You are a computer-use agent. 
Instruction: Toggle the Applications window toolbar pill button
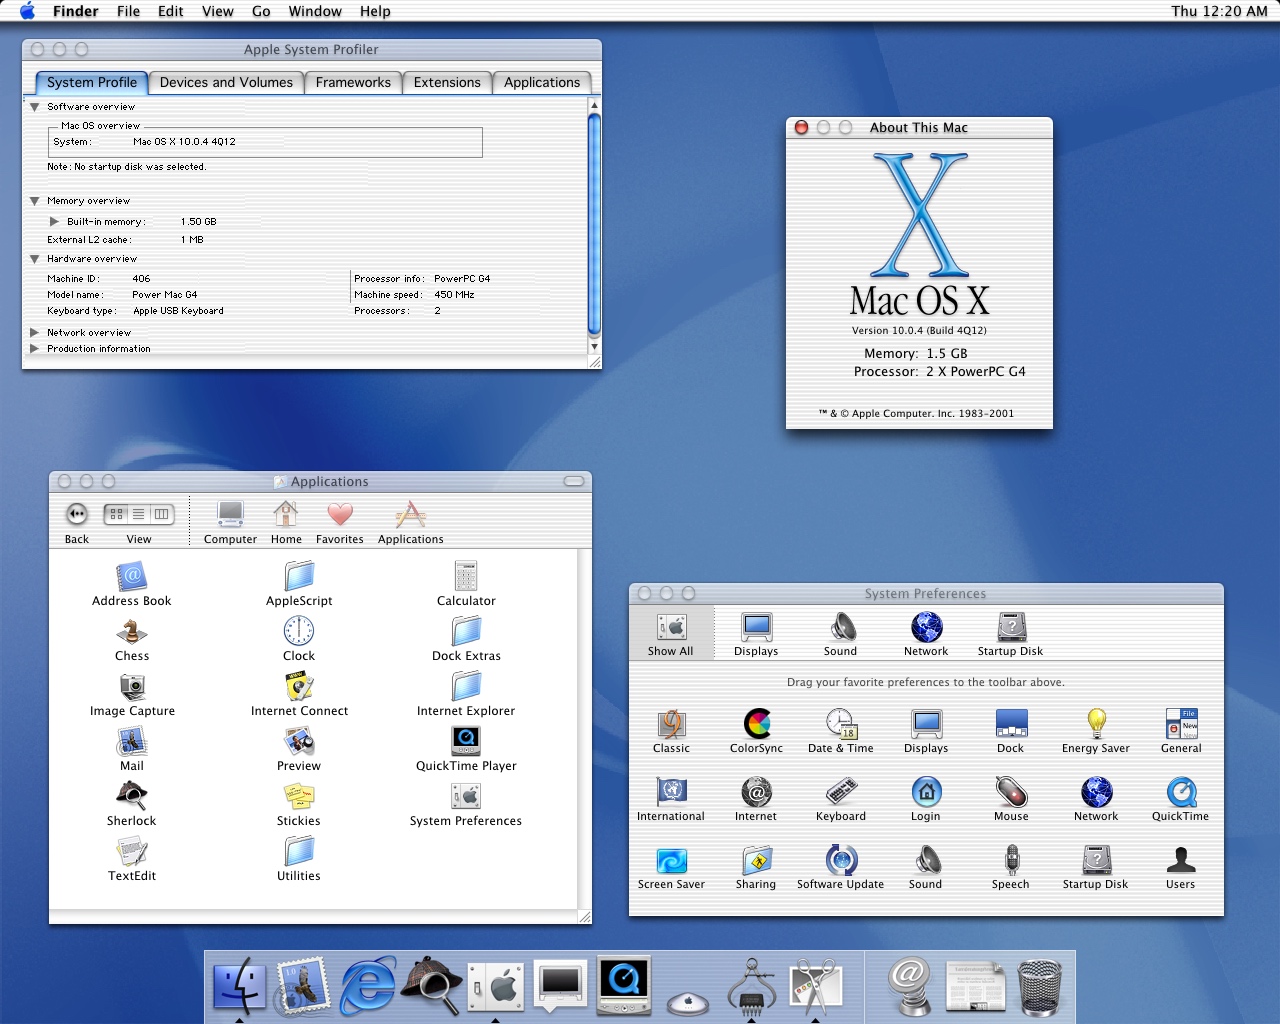coord(574,481)
